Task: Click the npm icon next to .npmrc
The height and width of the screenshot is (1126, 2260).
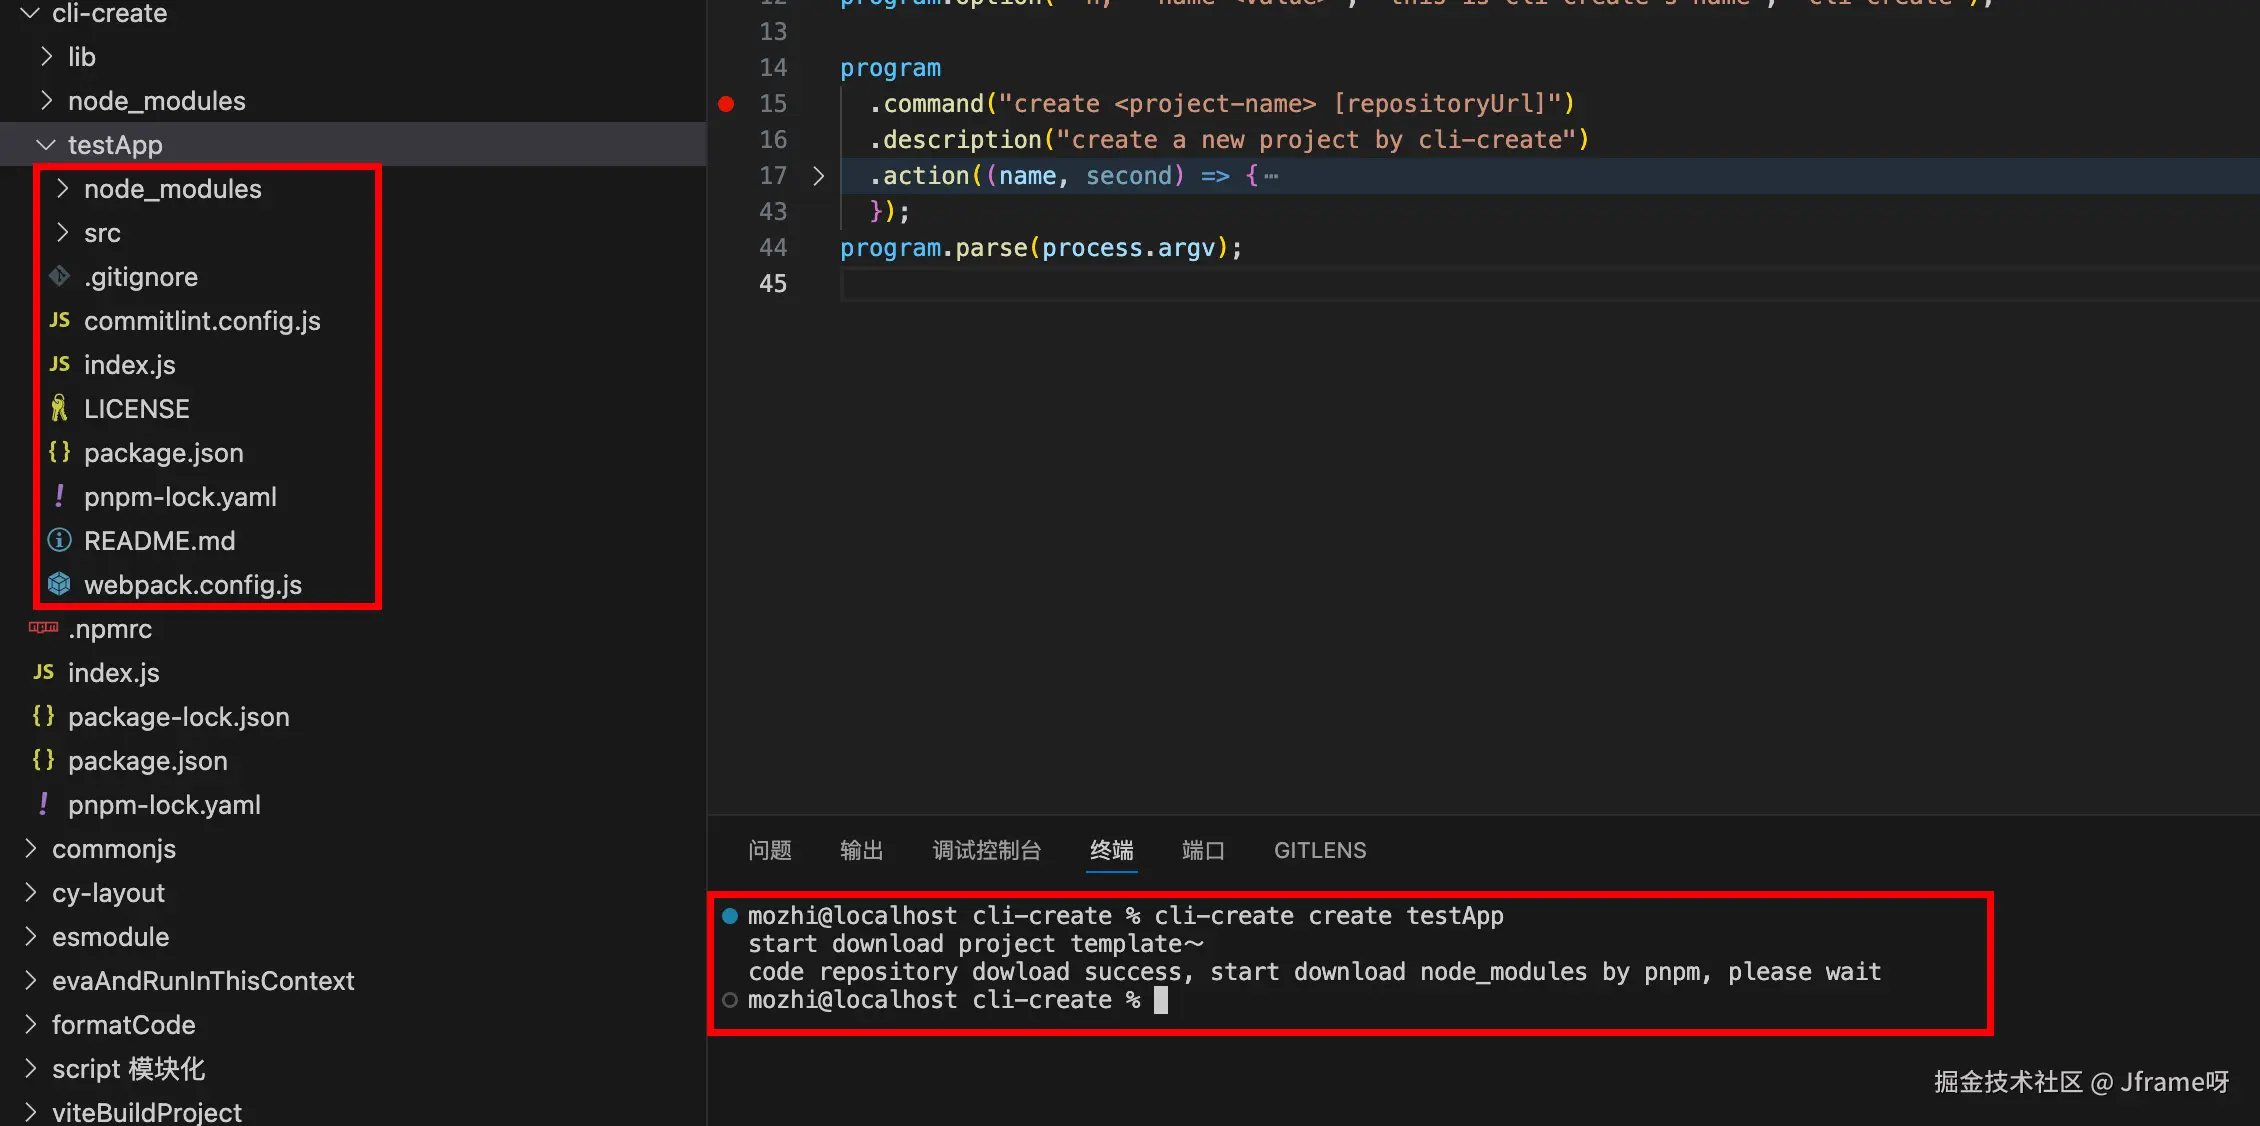Action: 43,628
